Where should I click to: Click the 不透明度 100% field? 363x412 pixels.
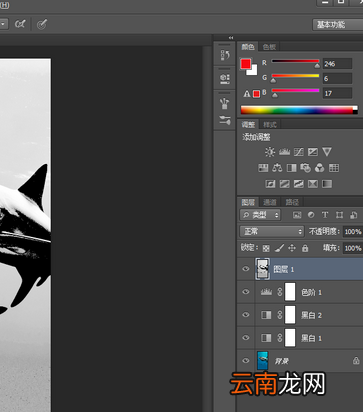(x=353, y=231)
